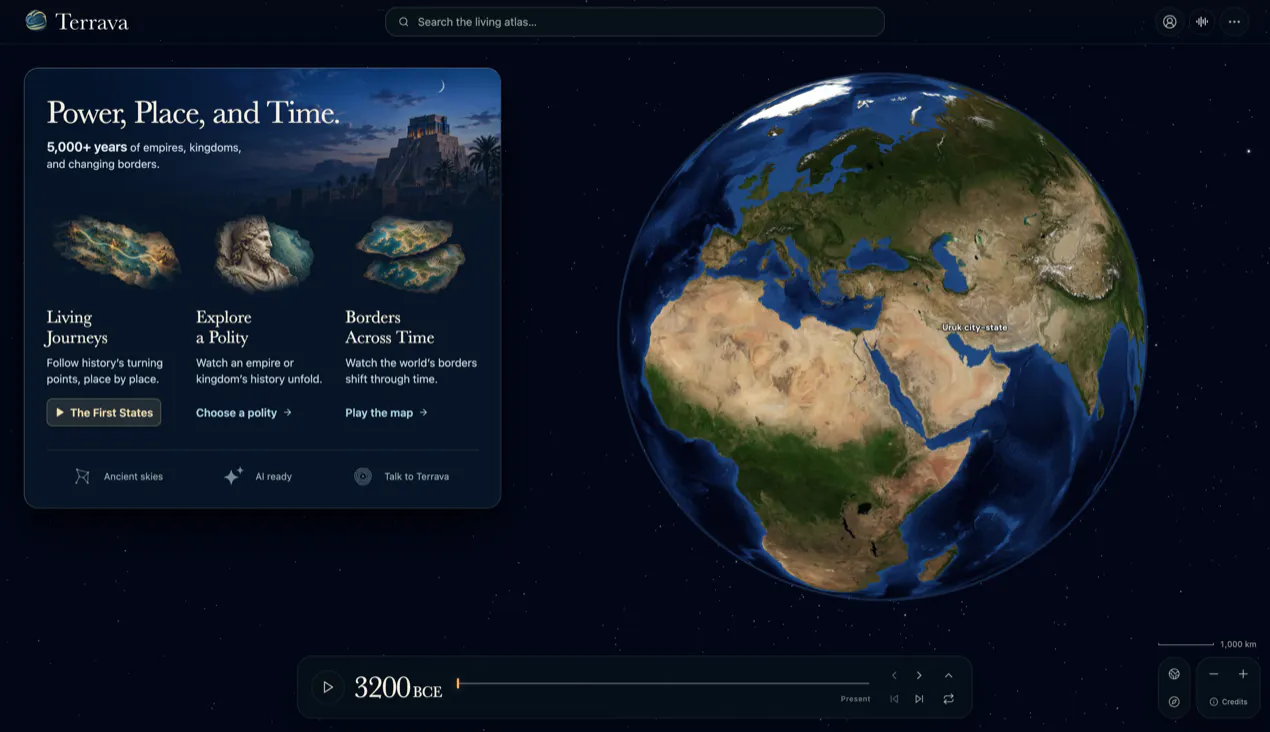Click the arrow next to Choose a polity
1270x732 pixels.
287,412
